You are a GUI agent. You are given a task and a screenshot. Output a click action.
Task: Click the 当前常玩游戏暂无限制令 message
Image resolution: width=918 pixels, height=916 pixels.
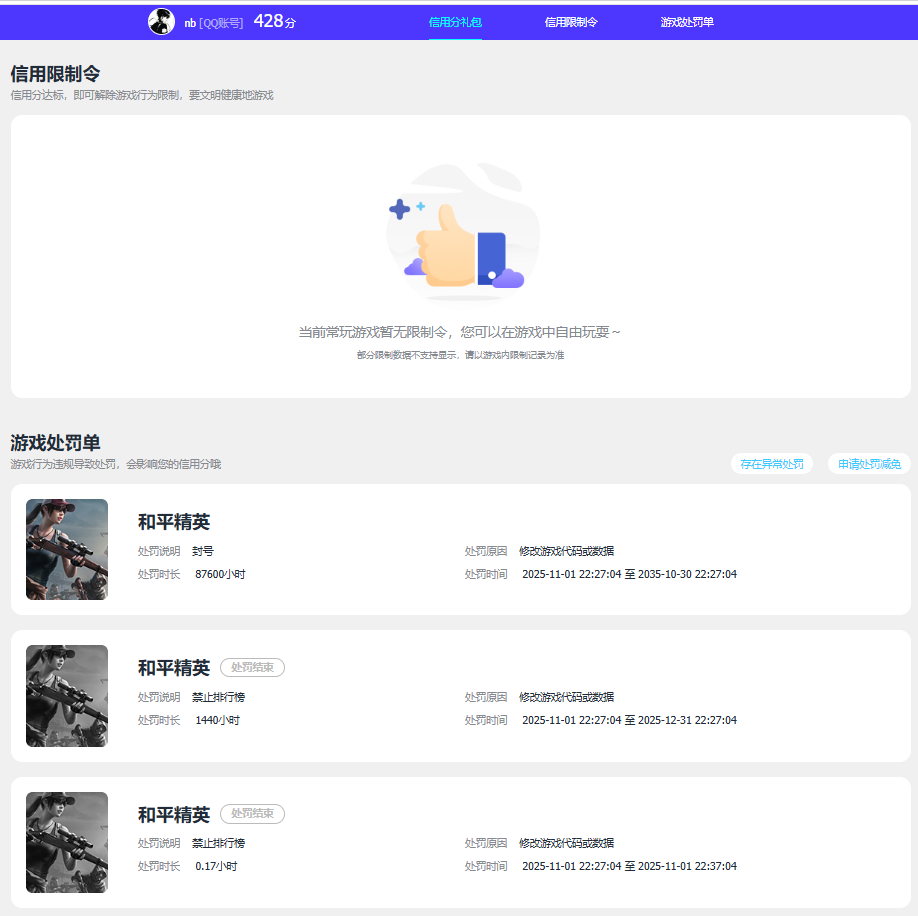point(460,332)
